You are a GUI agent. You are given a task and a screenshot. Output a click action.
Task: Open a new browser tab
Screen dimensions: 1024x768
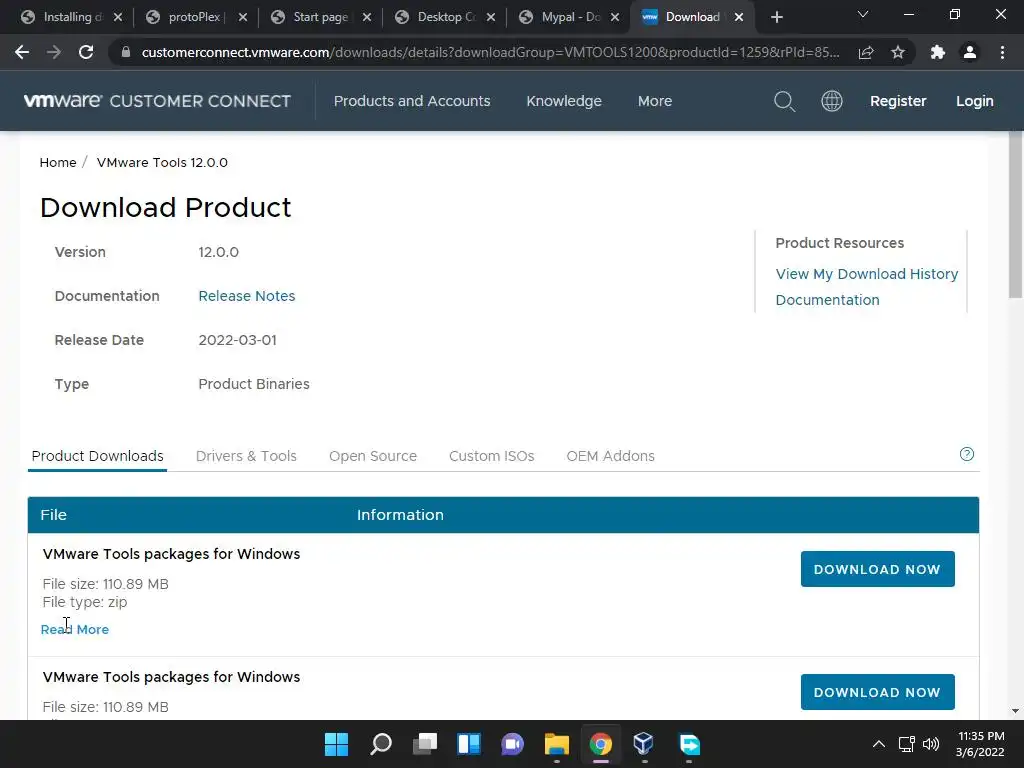tap(776, 17)
